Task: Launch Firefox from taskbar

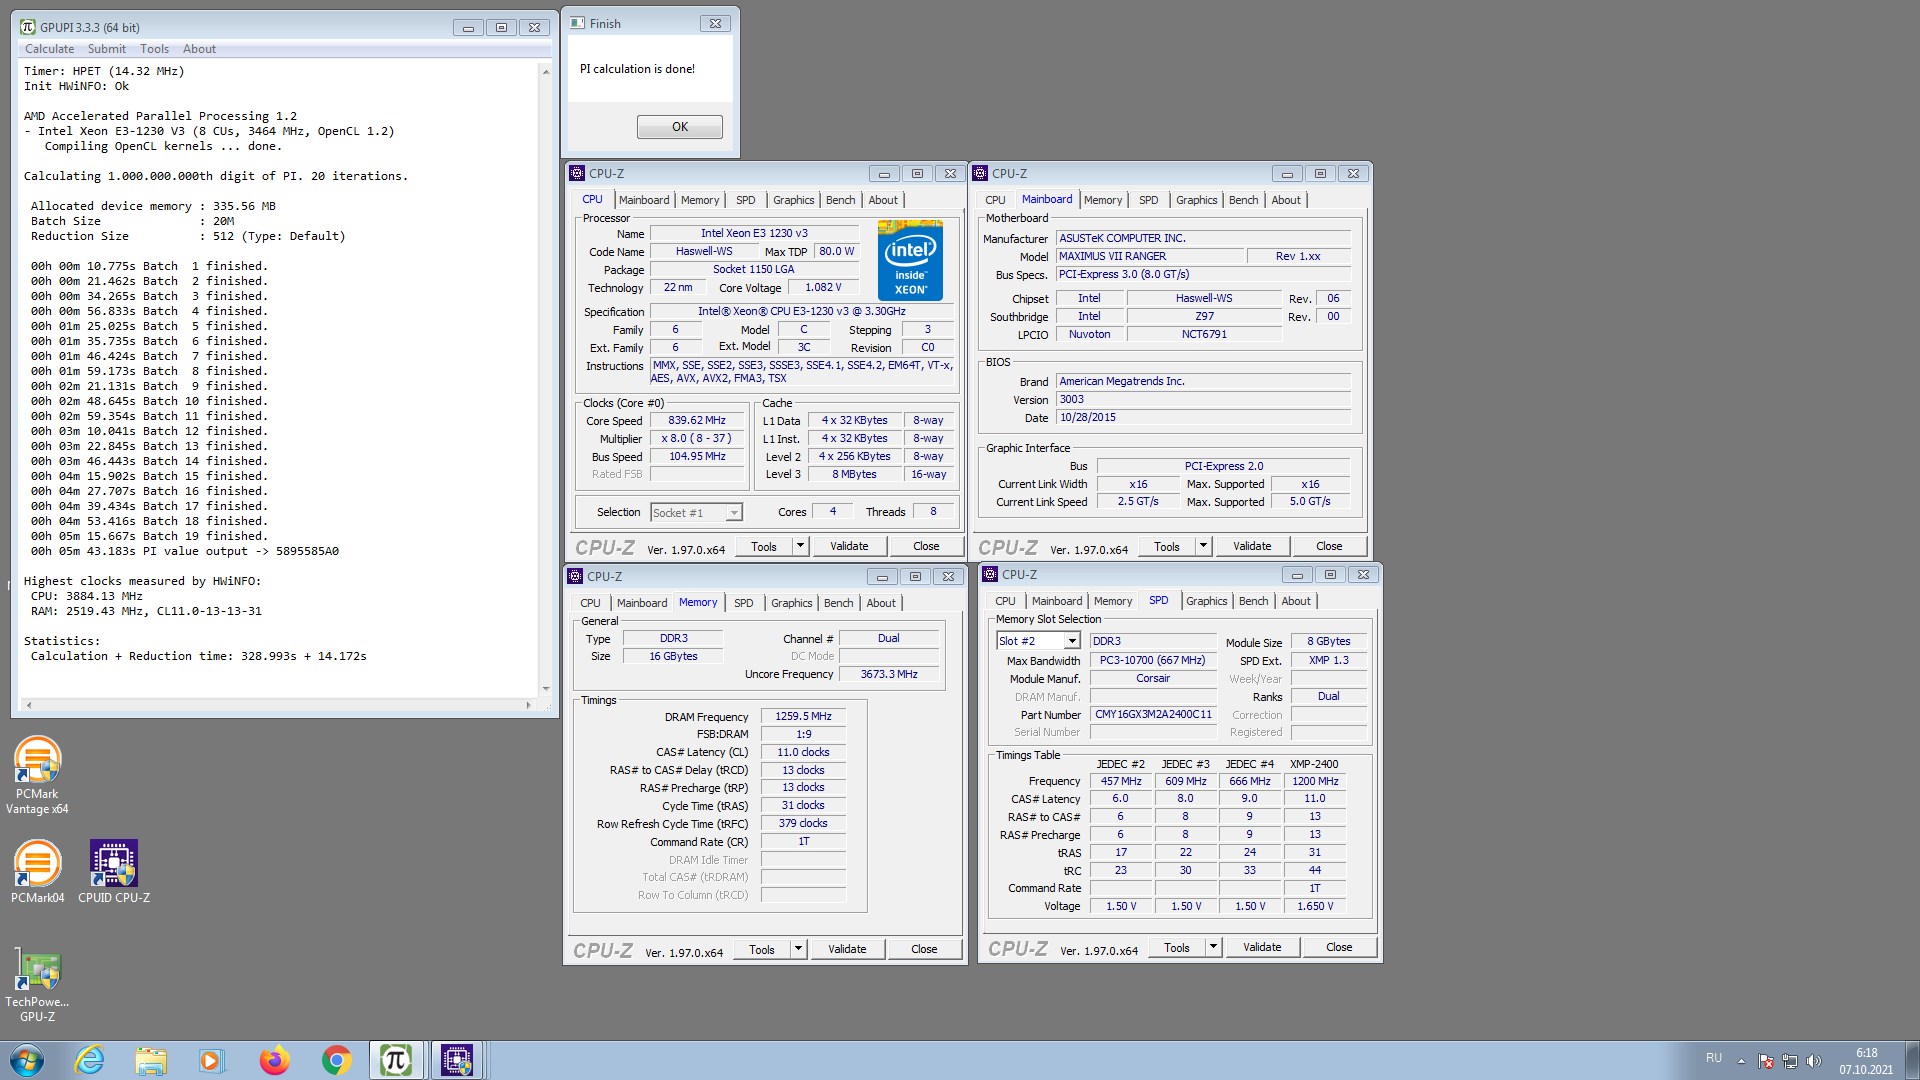Action: (274, 1060)
